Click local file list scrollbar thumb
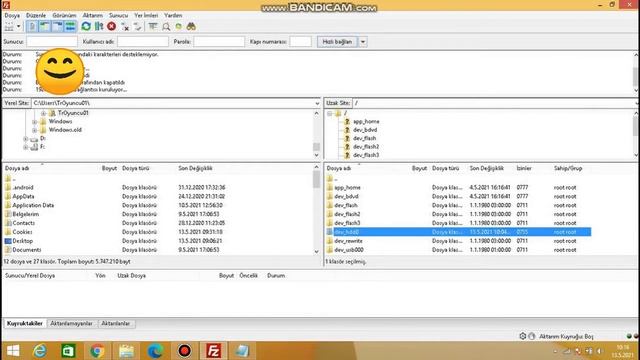640x360 pixels. (317, 179)
